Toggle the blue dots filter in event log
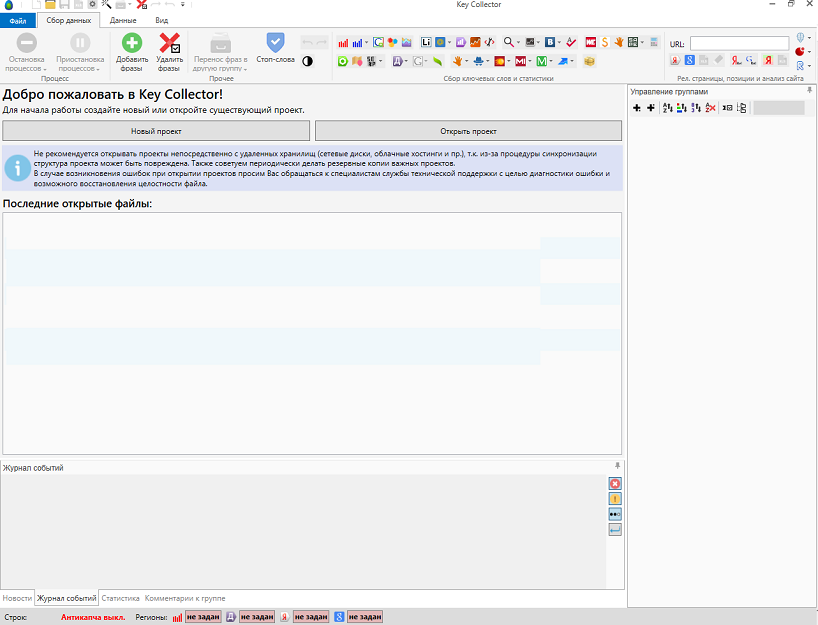Image resolution: width=818 pixels, height=625 pixels. (615, 514)
